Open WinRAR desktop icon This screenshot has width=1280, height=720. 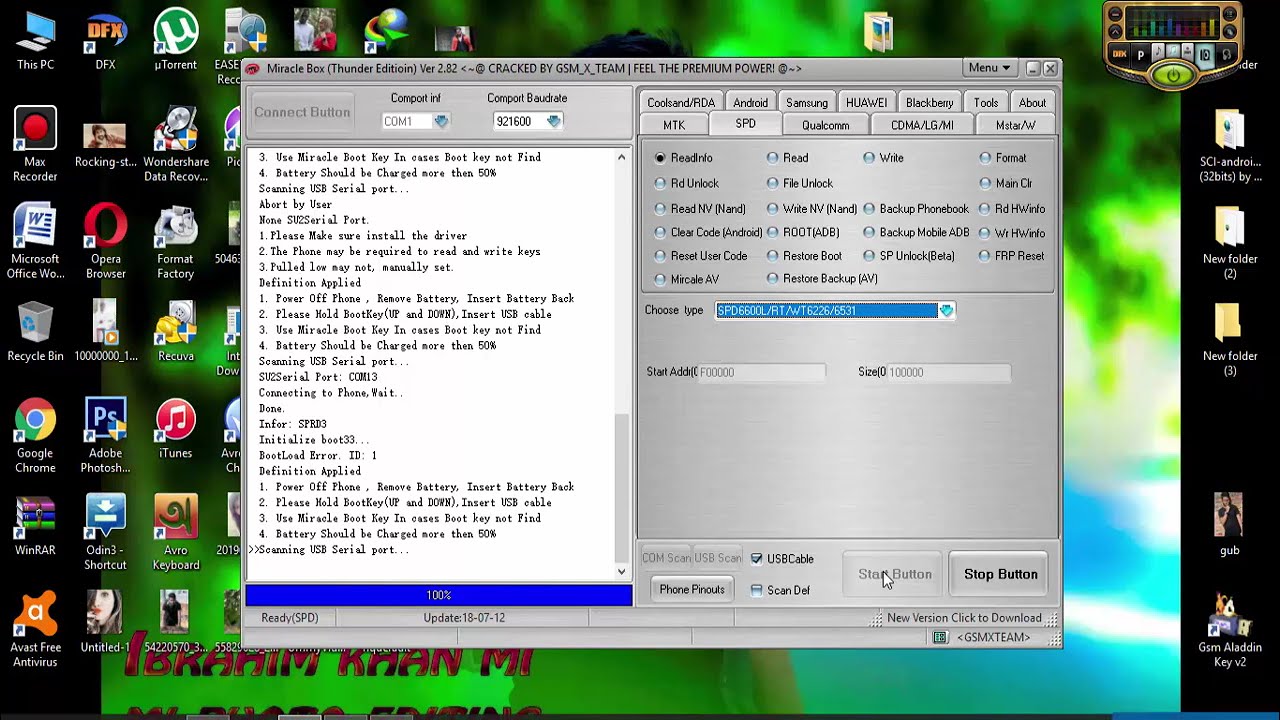click(x=35, y=527)
